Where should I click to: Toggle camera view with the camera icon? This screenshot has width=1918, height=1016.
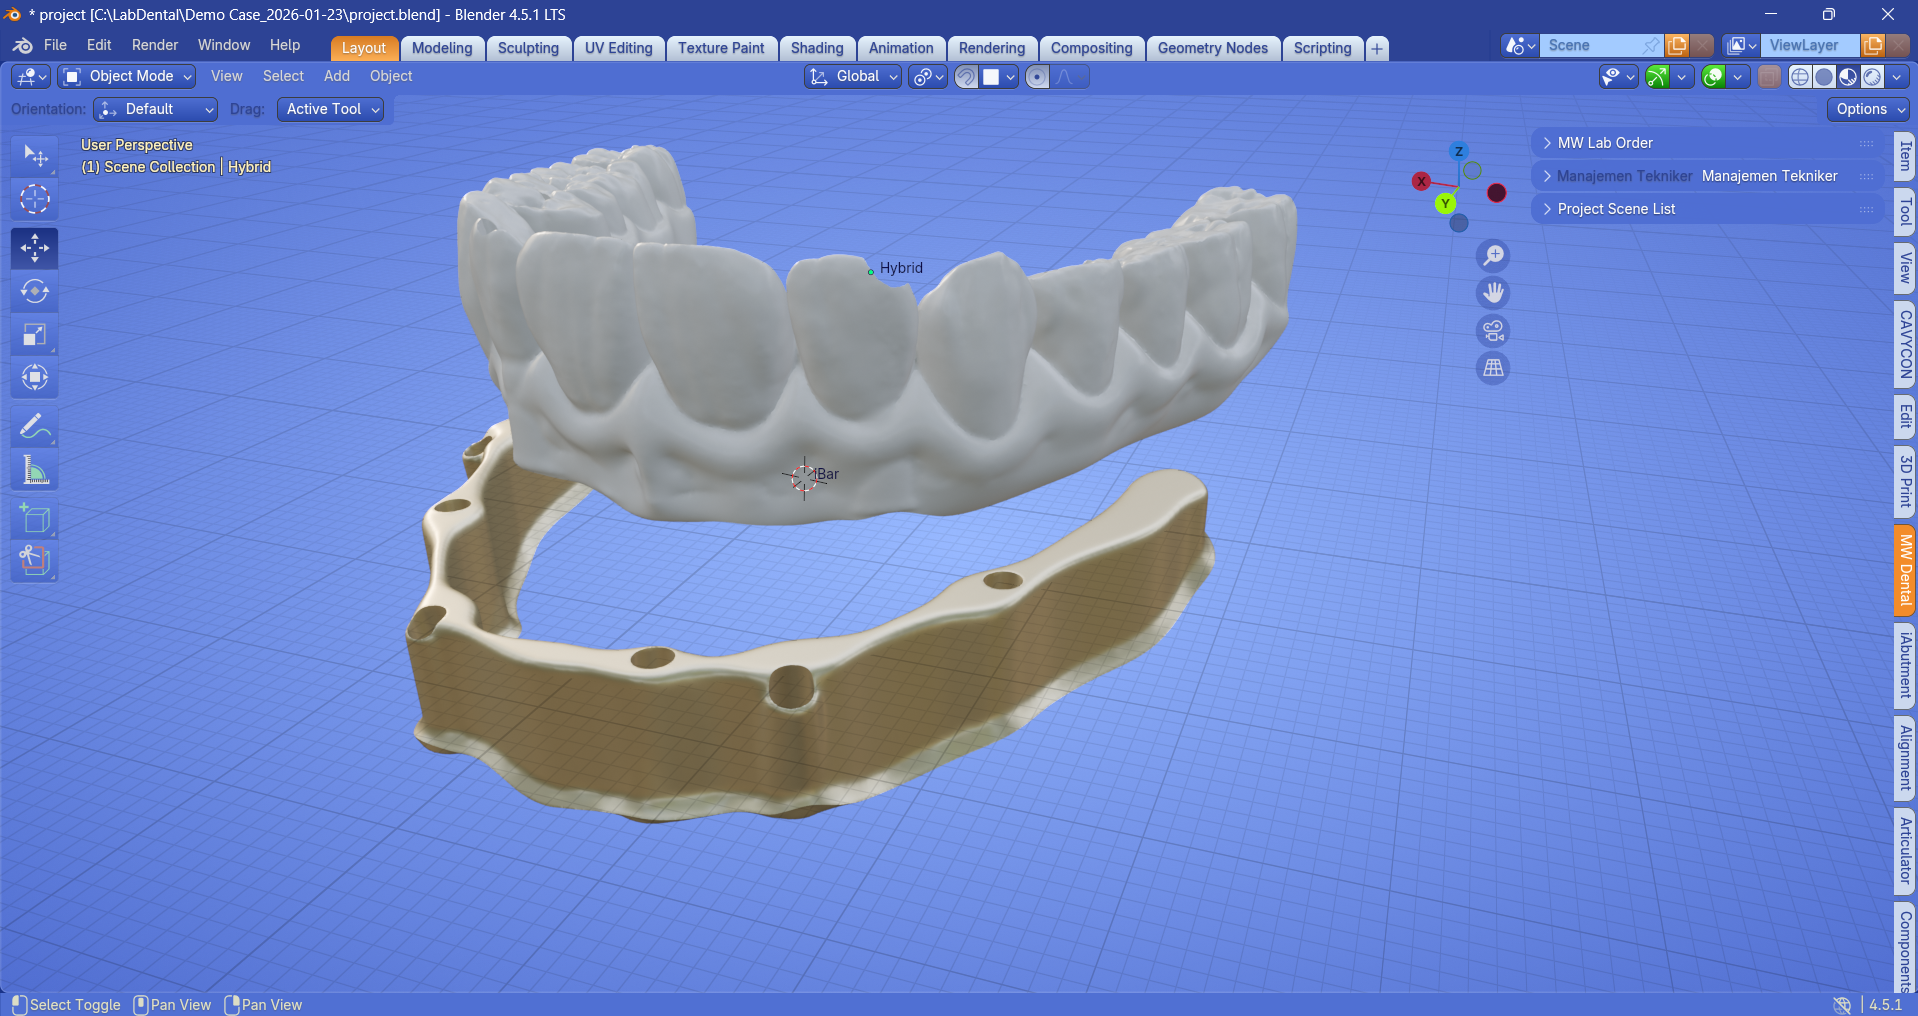(x=1493, y=331)
